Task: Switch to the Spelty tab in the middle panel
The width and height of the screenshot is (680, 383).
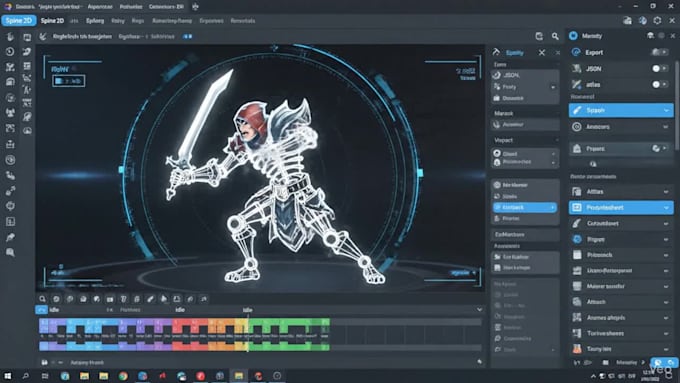Action: [514, 52]
